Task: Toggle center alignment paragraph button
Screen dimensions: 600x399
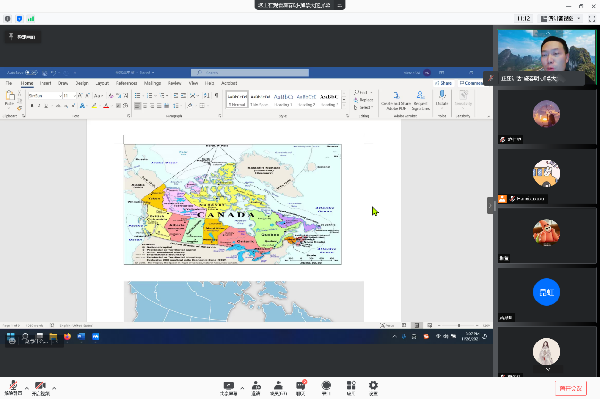Action: (x=145, y=106)
